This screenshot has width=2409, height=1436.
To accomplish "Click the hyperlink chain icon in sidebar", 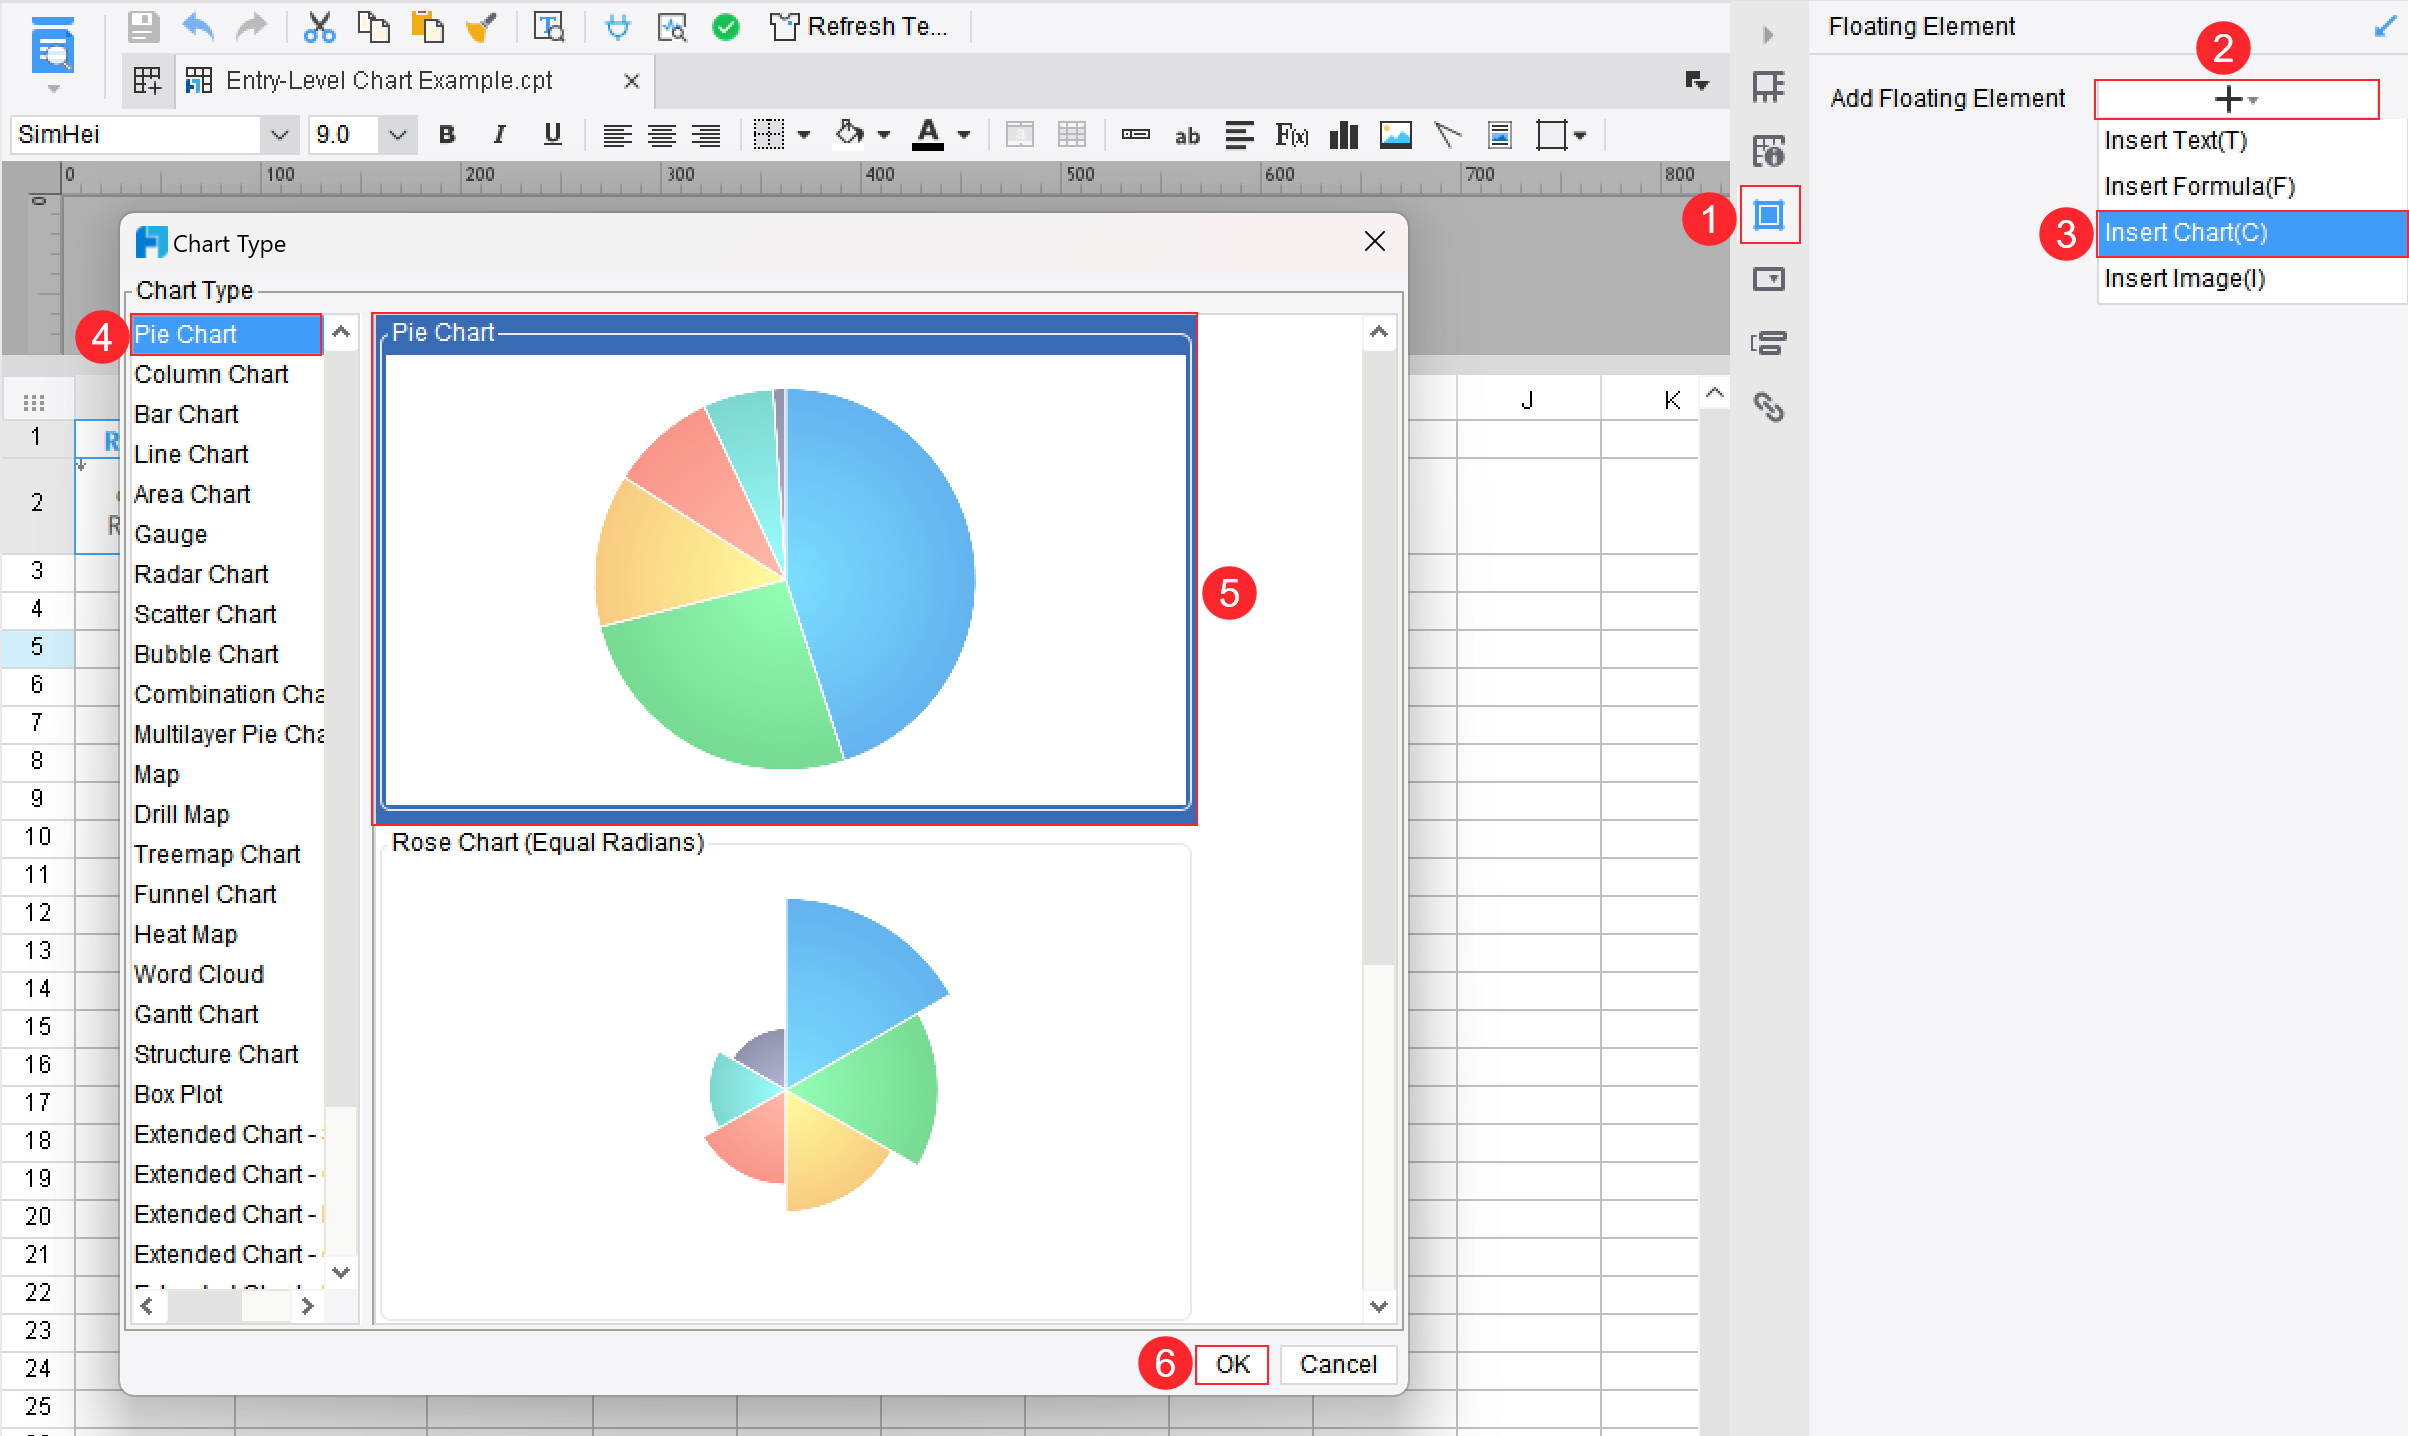I will pyautogui.click(x=1769, y=407).
